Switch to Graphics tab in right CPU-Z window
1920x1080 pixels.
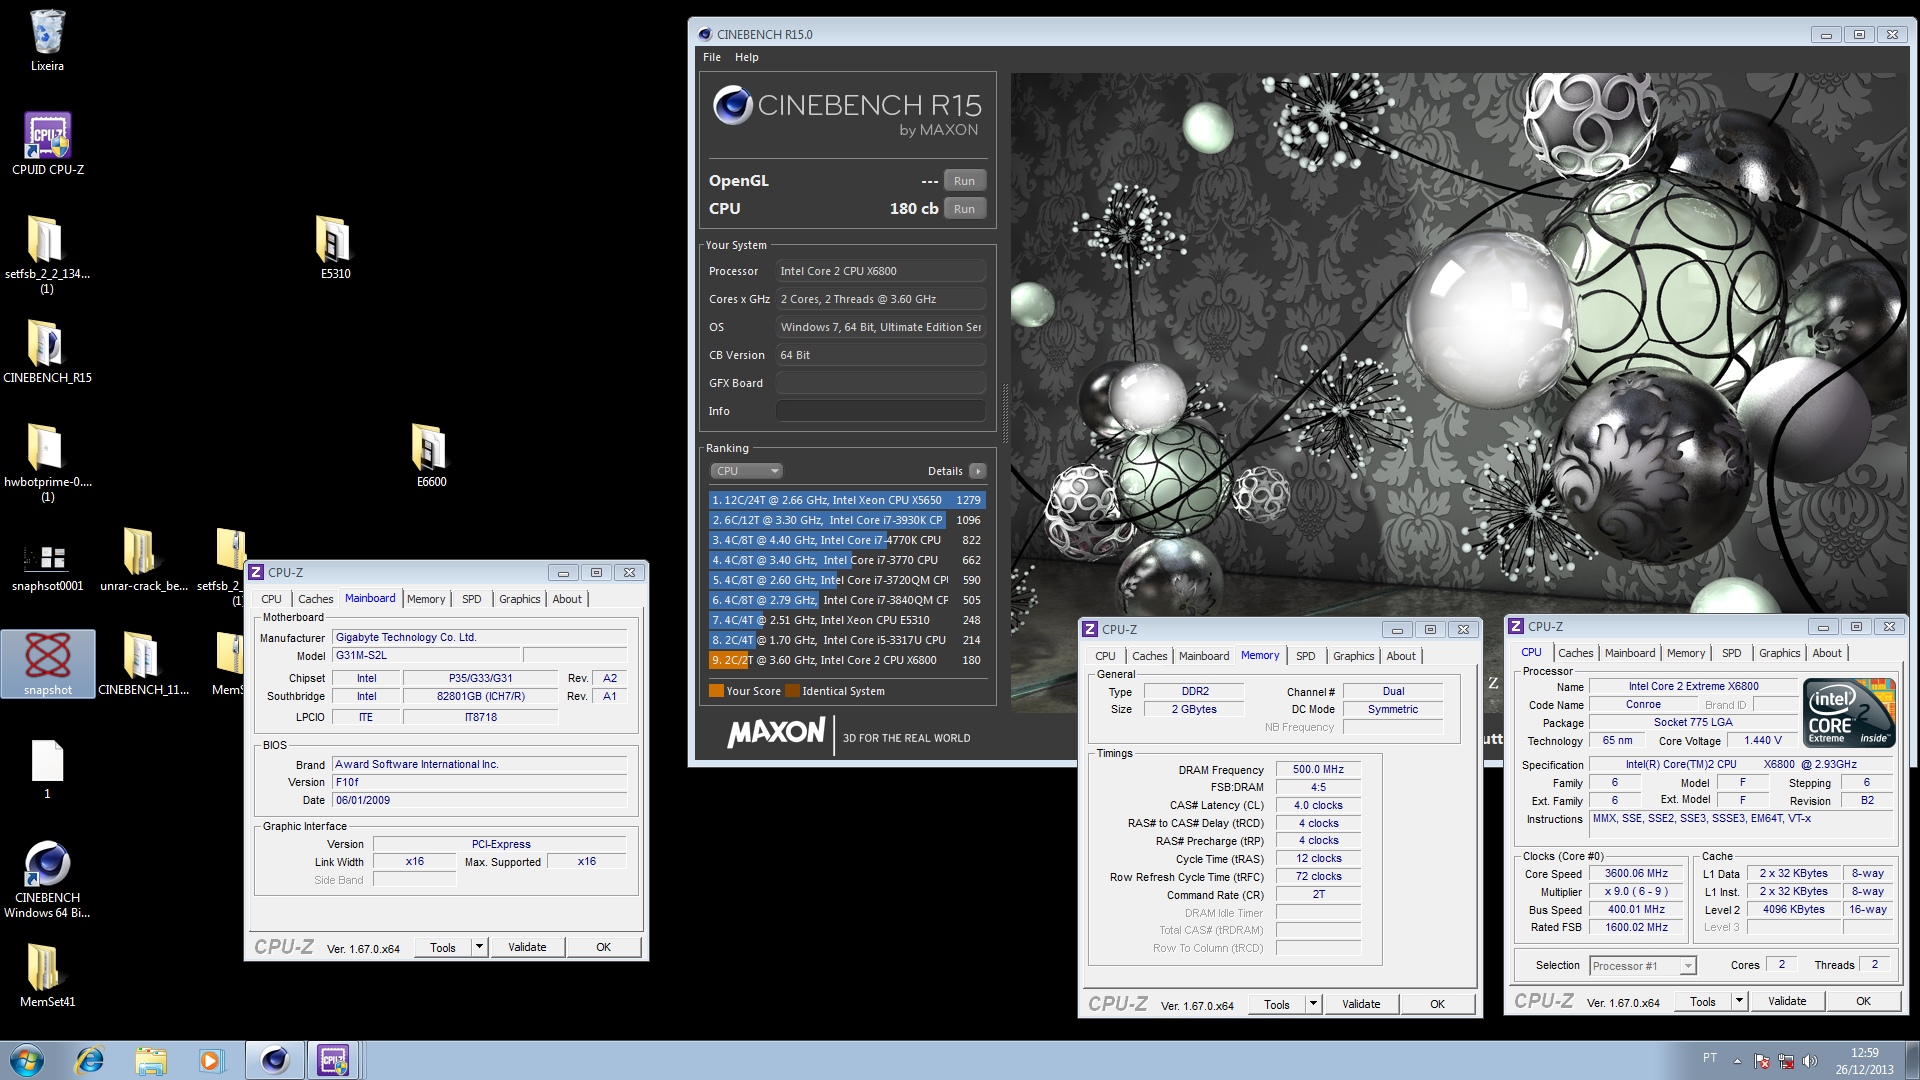pos(1780,653)
